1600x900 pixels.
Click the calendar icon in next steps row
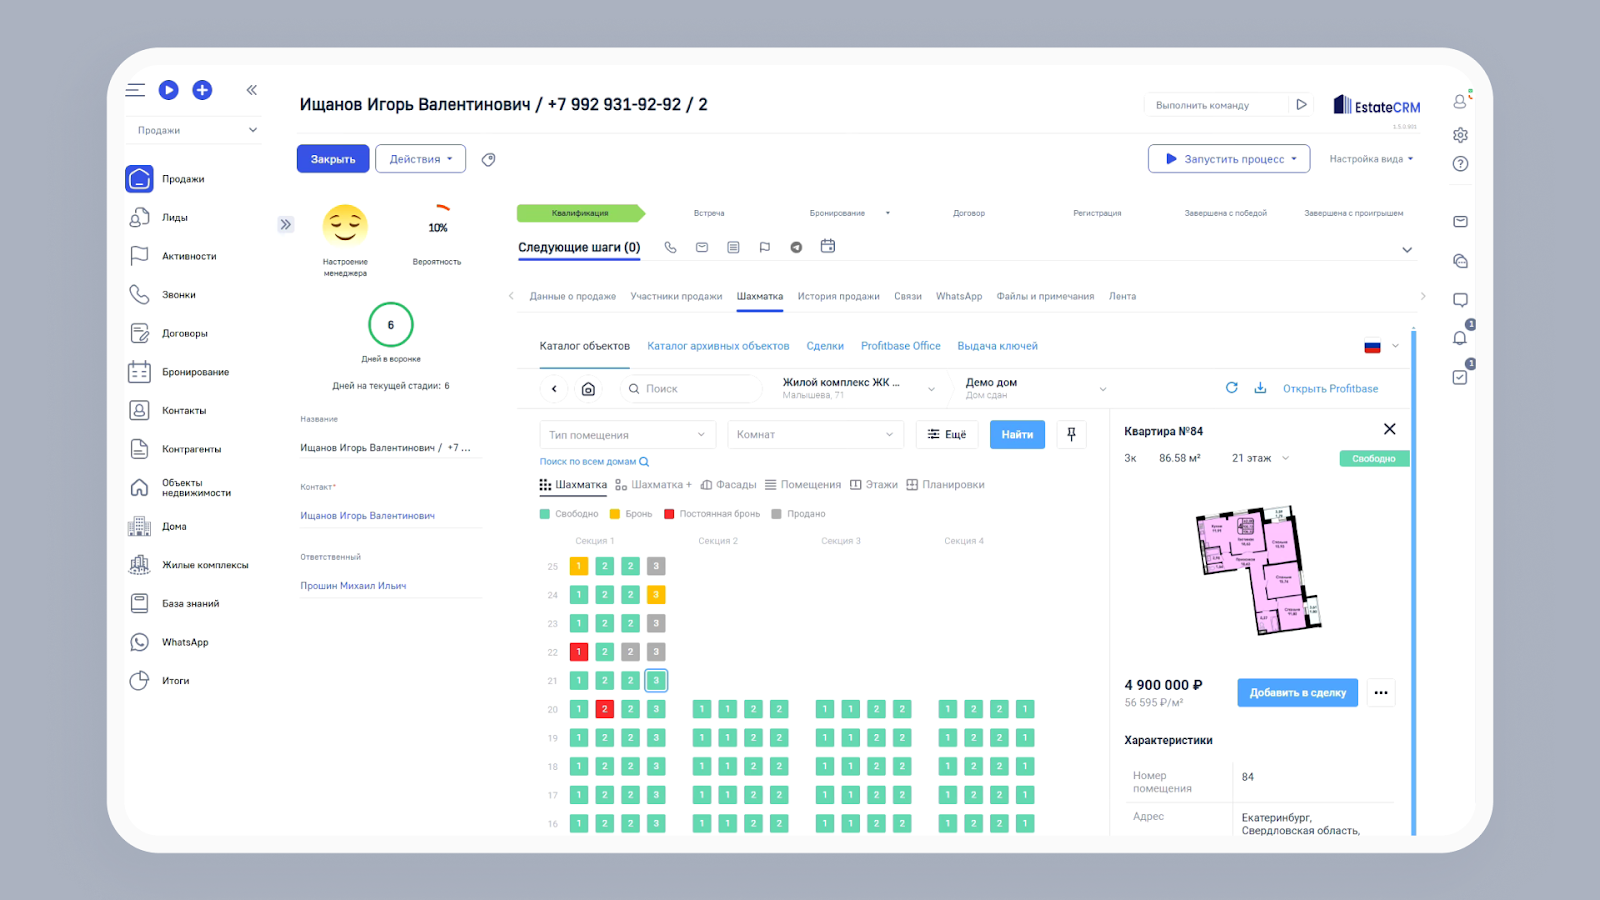[828, 246]
